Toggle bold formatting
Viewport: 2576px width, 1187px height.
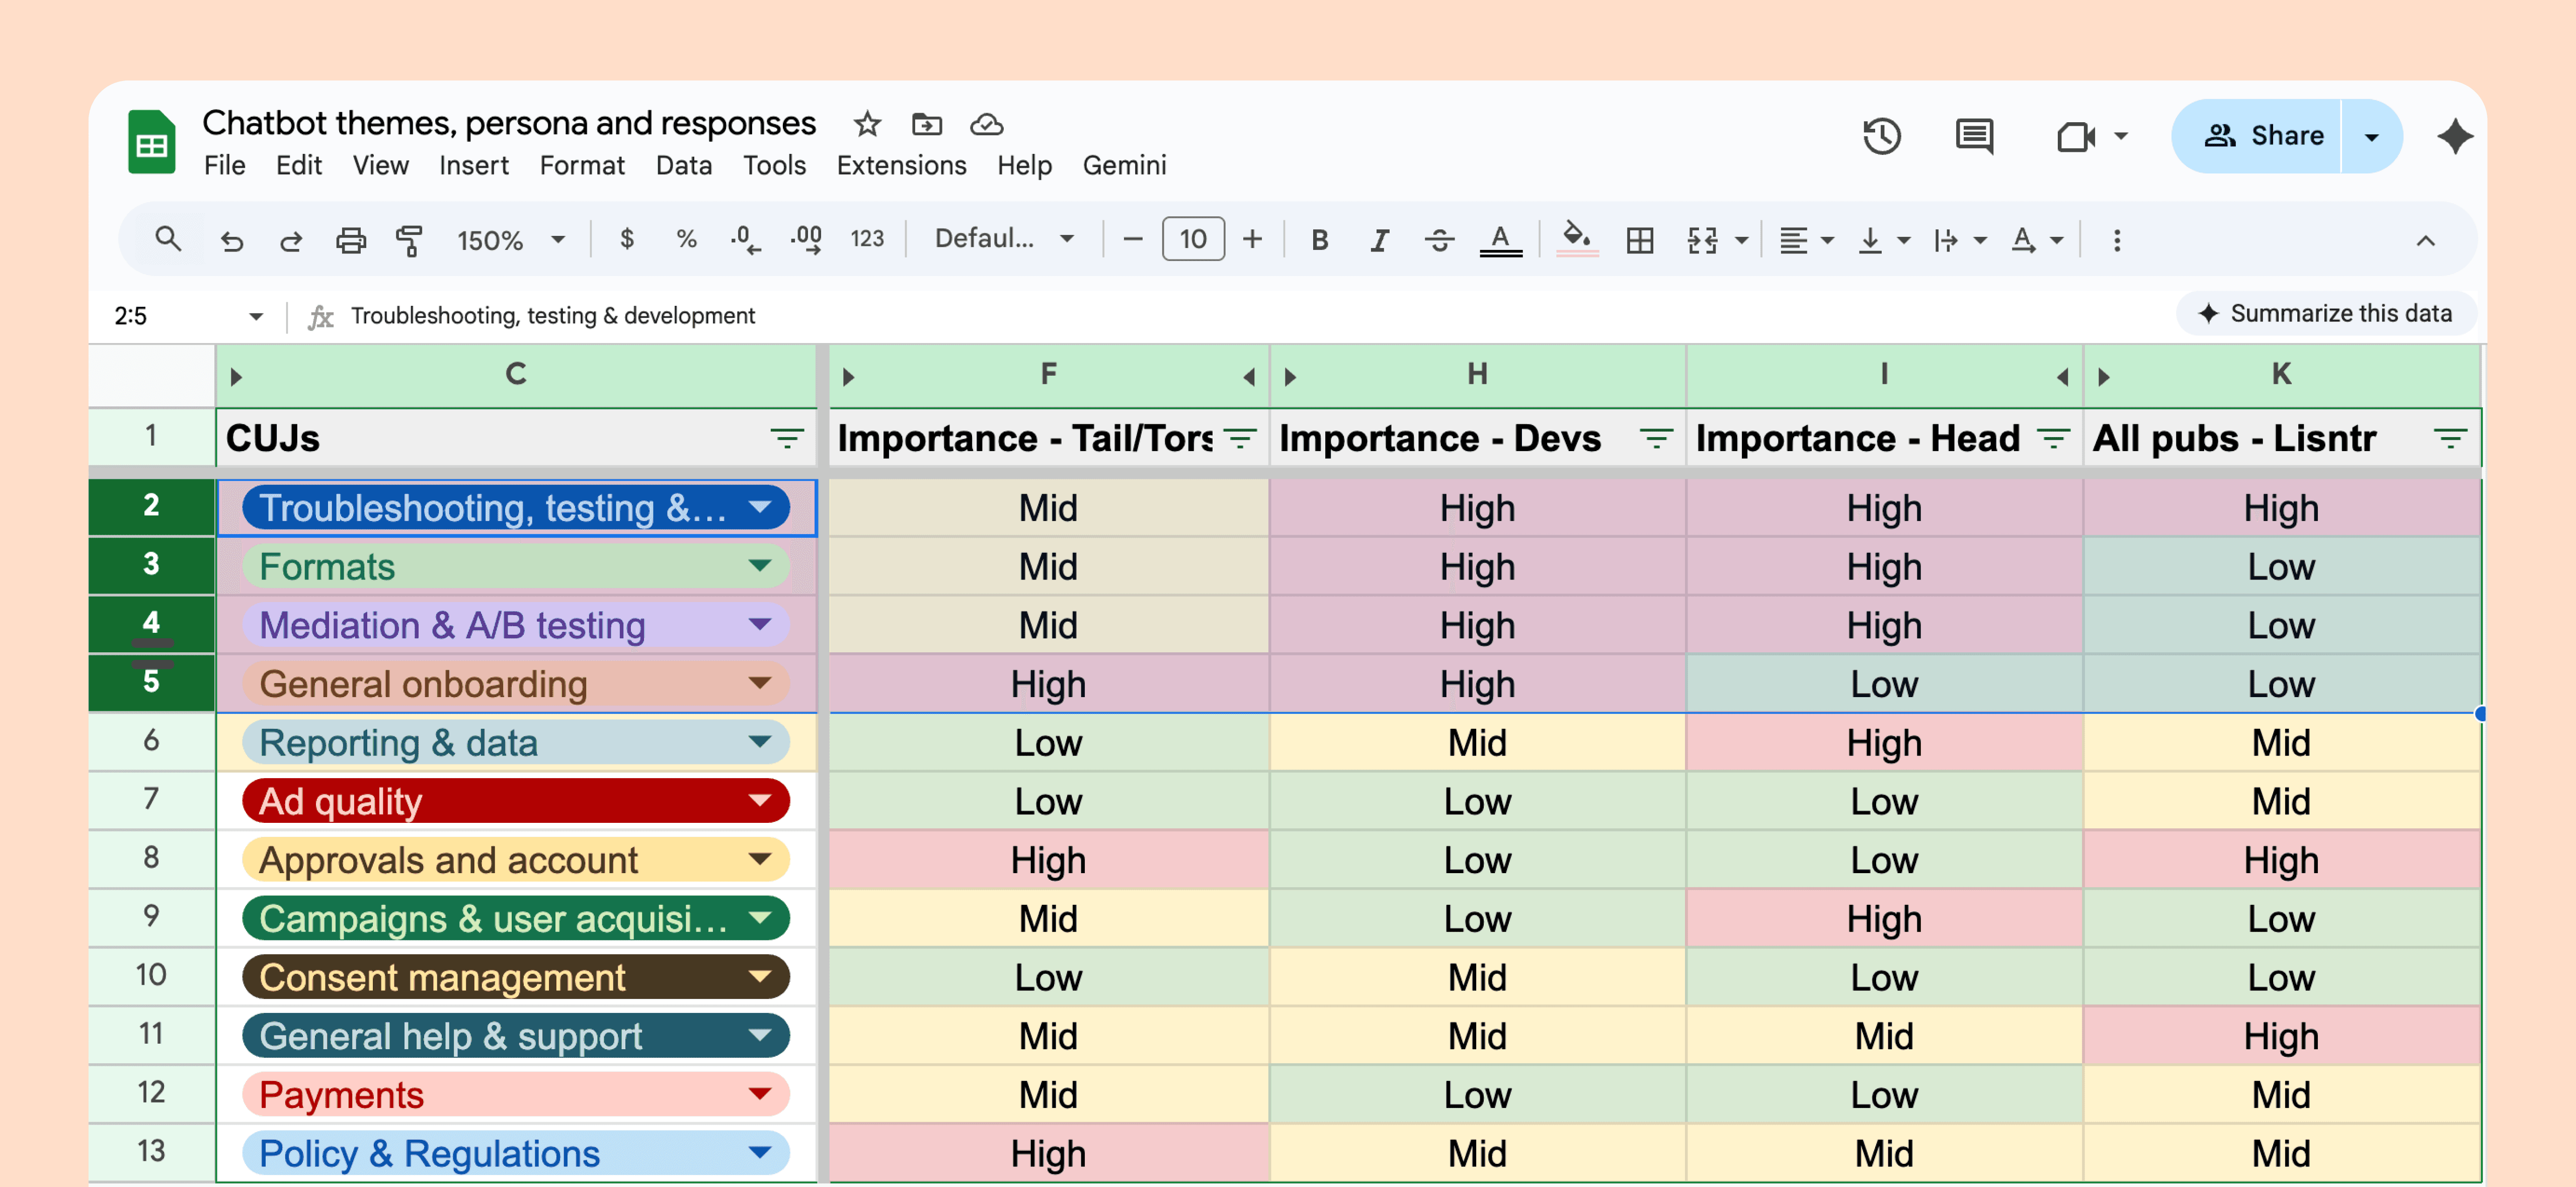point(1319,240)
